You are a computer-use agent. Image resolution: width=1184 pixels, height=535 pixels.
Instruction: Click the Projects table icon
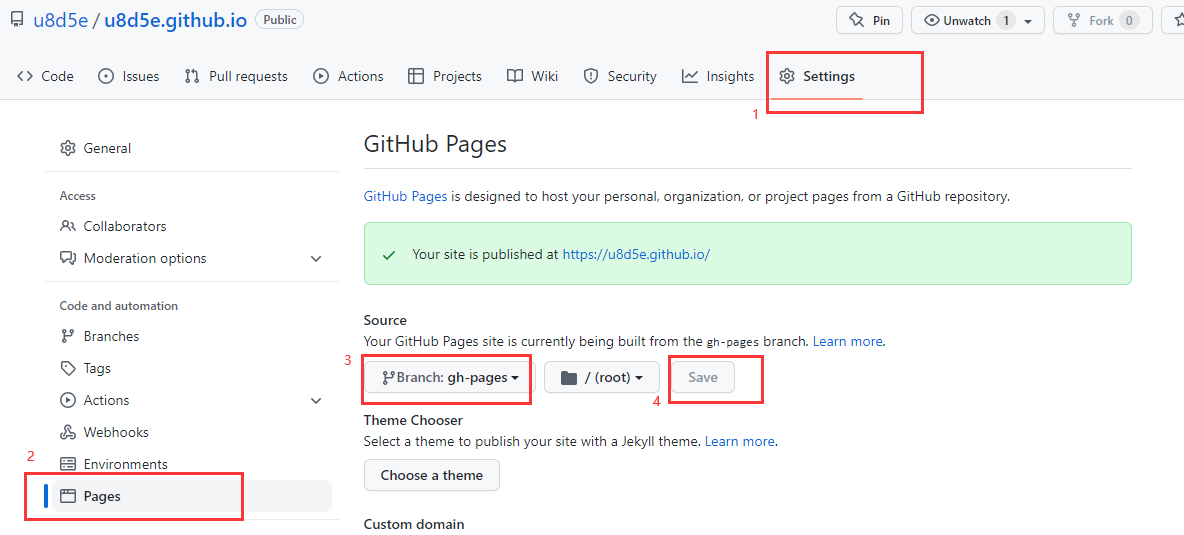(415, 76)
